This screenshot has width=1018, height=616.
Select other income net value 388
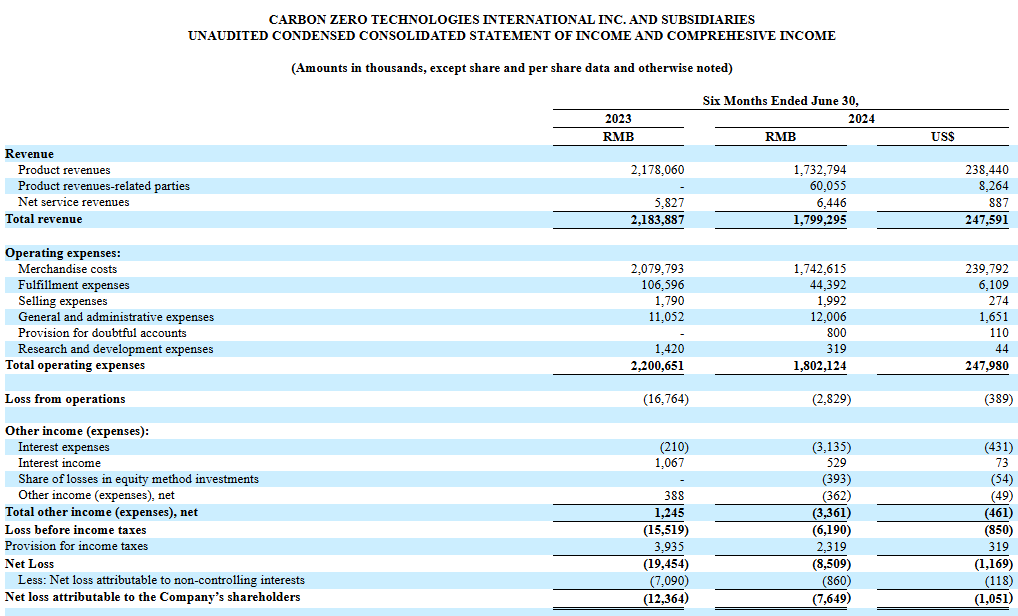(x=674, y=495)
